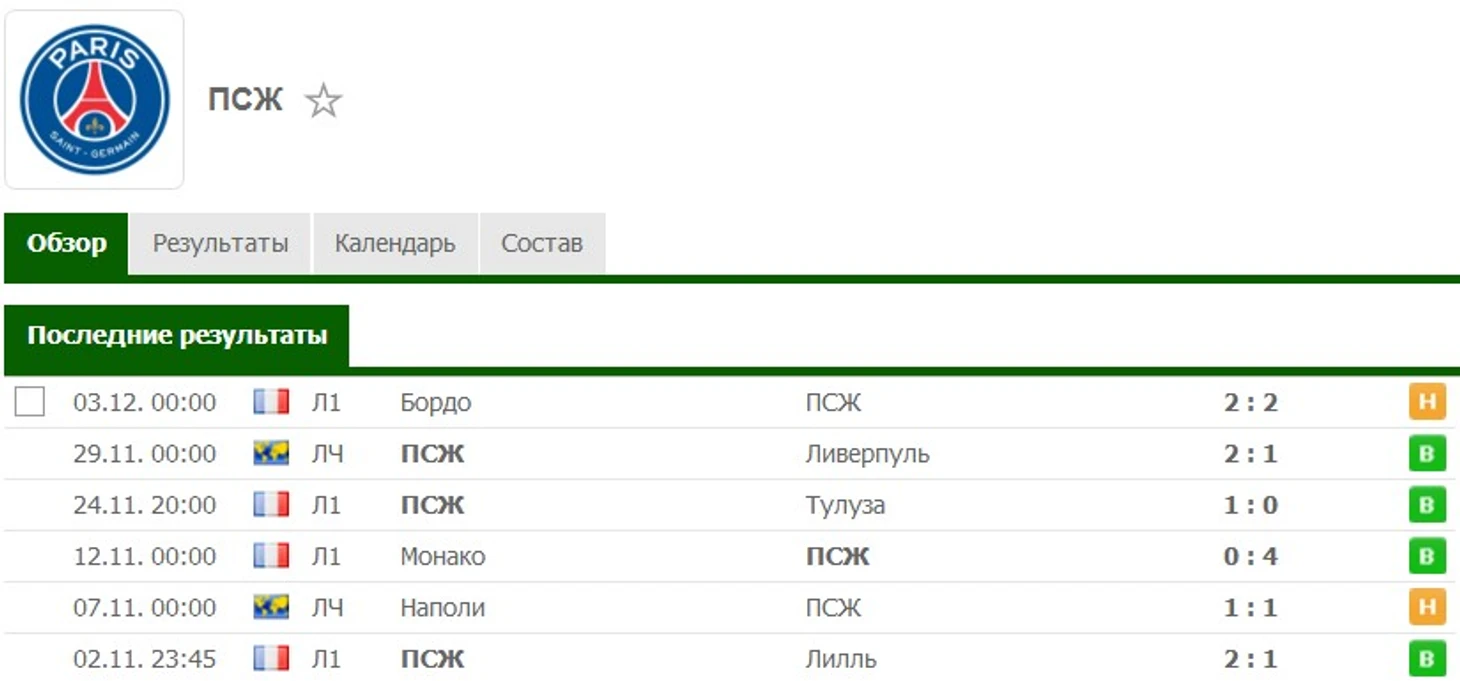Switch to the Состав tab
Viewport: 1460px width, 681px height.
[542, 243]
